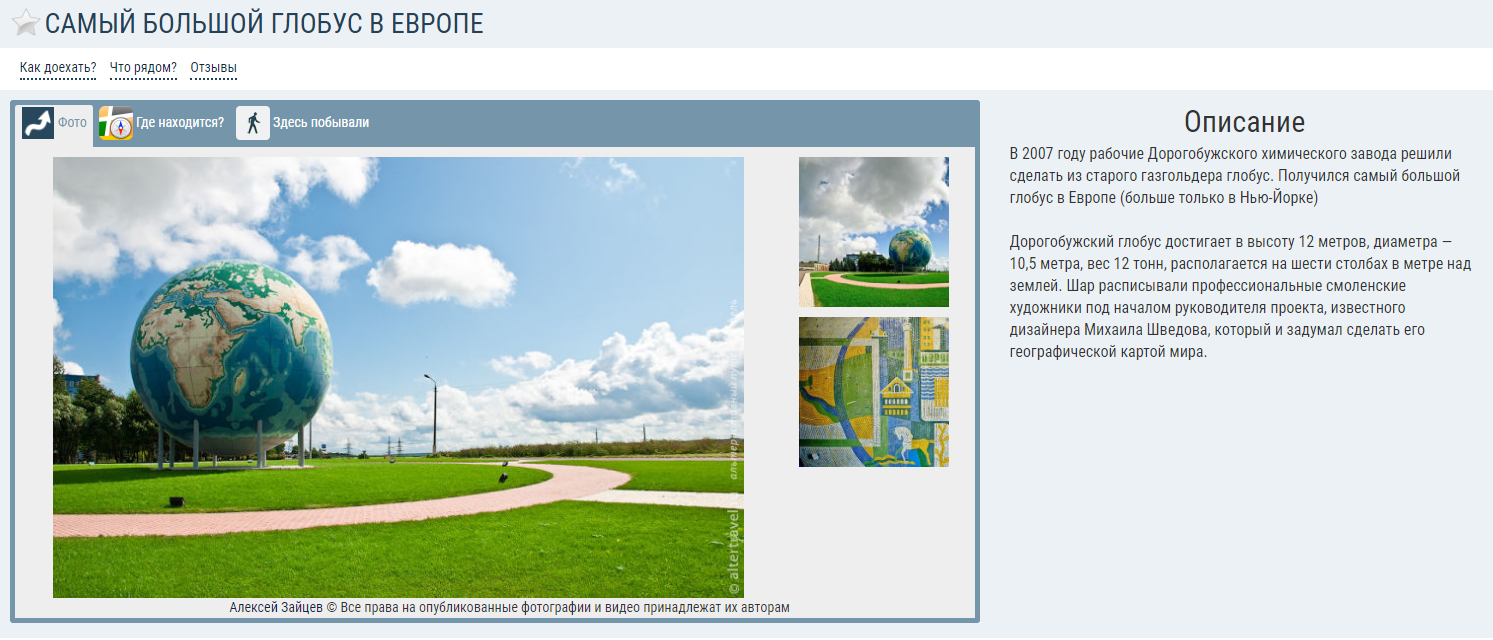Switch to the Фото tab label
1493x640 pixels.
(x=72, y=123)
